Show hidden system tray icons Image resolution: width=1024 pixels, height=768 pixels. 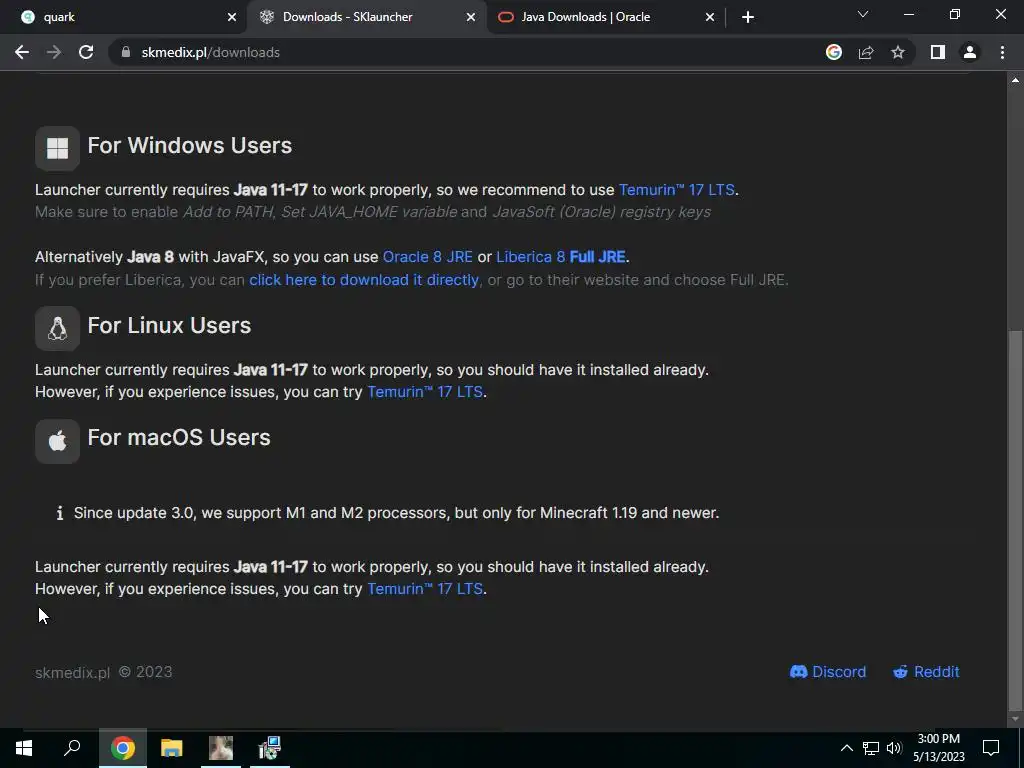tap(846, 748)
